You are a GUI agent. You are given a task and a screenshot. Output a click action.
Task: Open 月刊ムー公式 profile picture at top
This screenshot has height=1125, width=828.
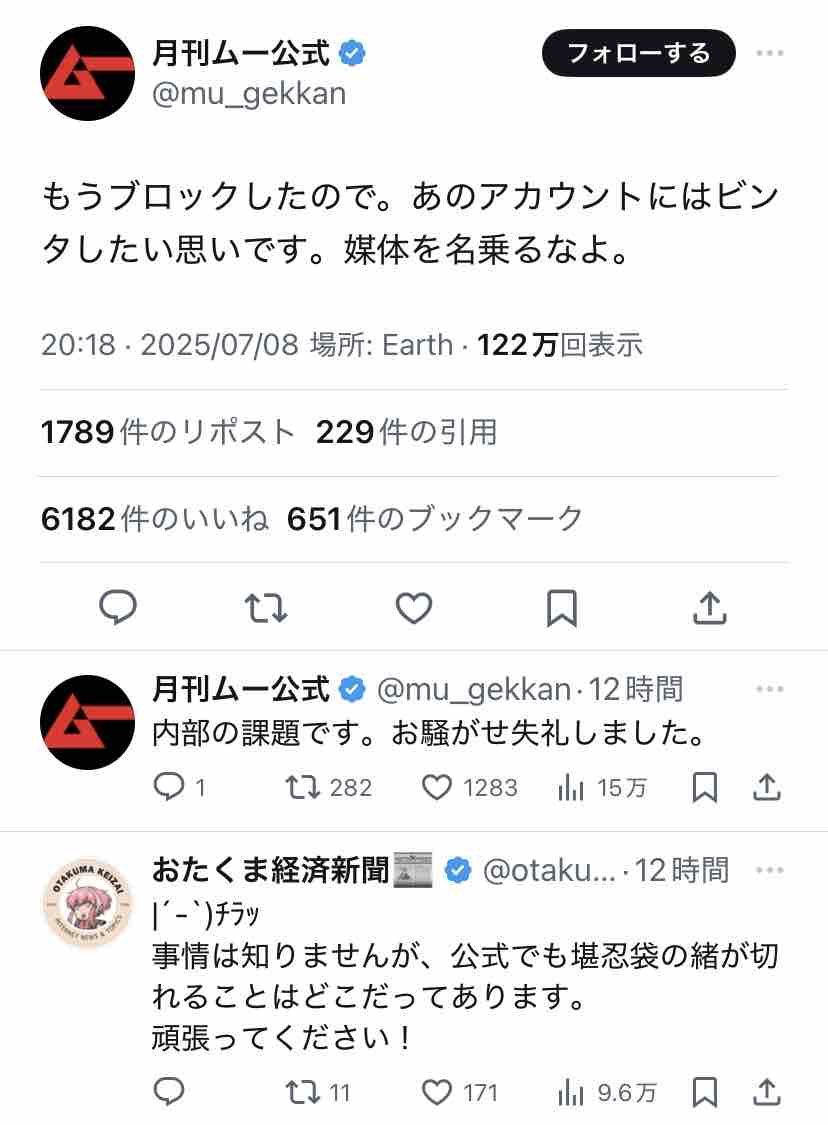pos(88,73)
